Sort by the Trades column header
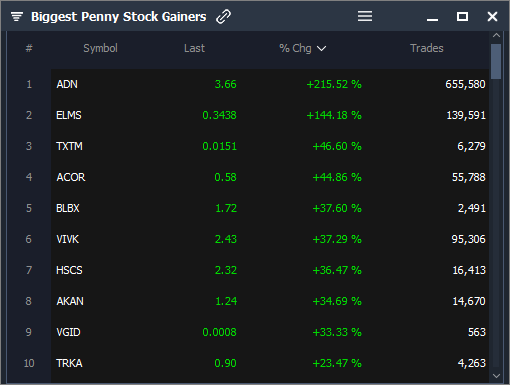The image size is (510, 385). click(427, 48)
